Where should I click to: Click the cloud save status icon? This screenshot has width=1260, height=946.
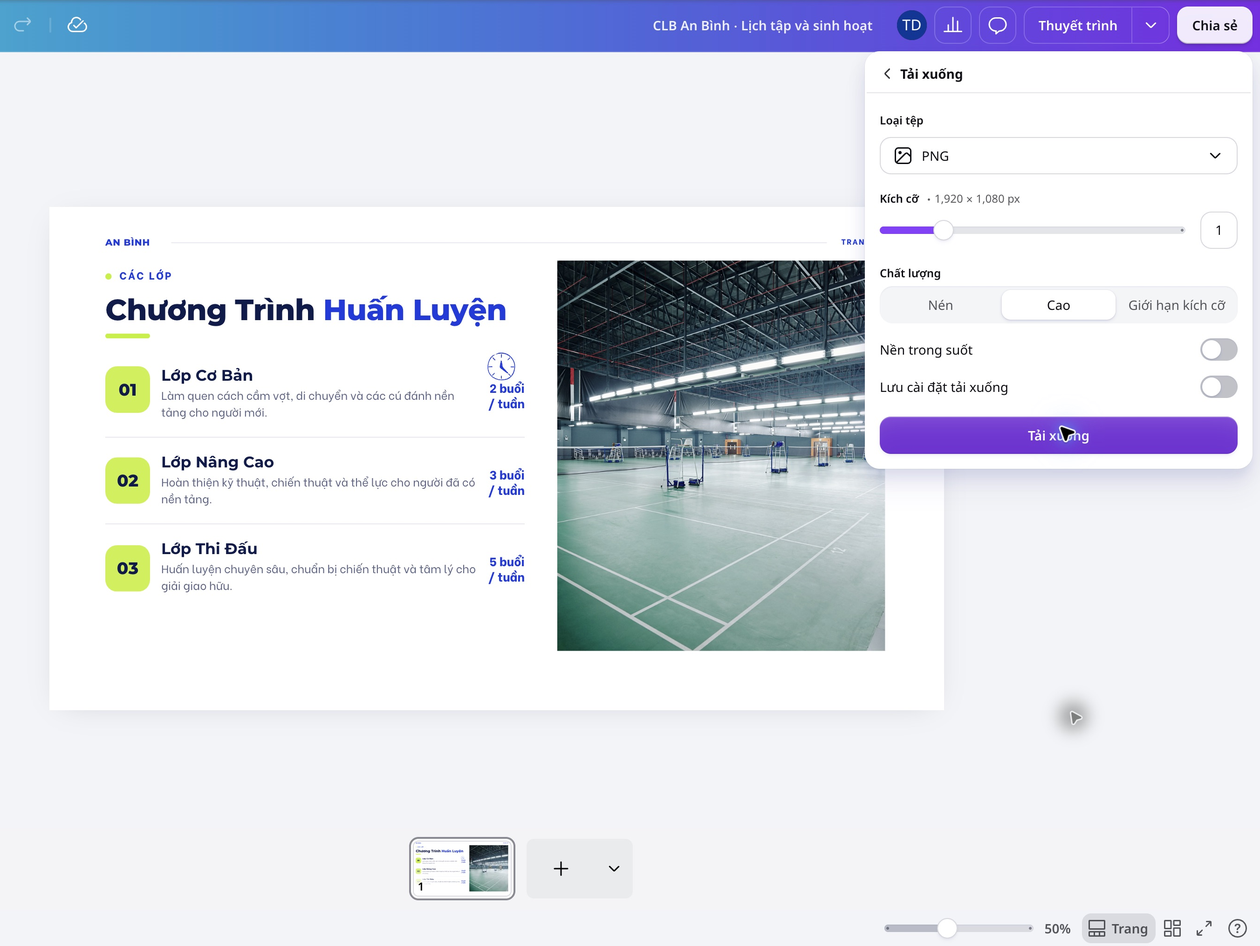click(77, 24)
